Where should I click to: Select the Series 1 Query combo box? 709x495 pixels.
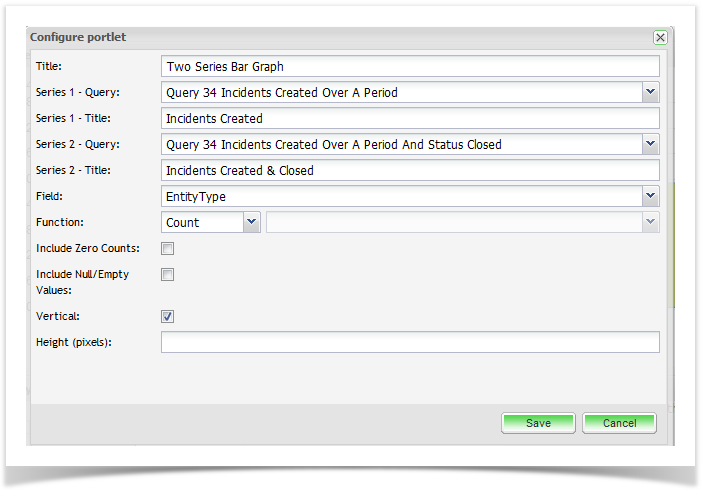pyautogui.click(x=401, y=93)
